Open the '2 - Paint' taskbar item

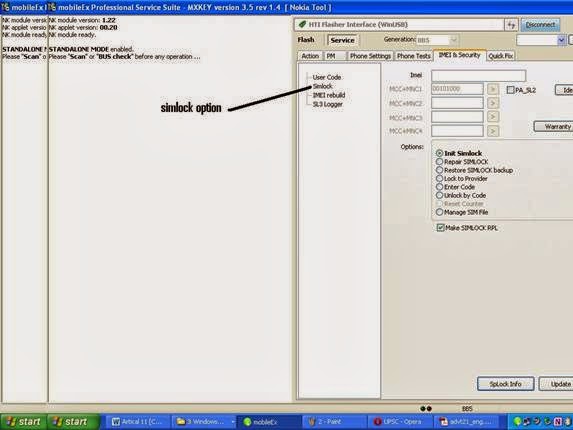(x=334, y=422)
